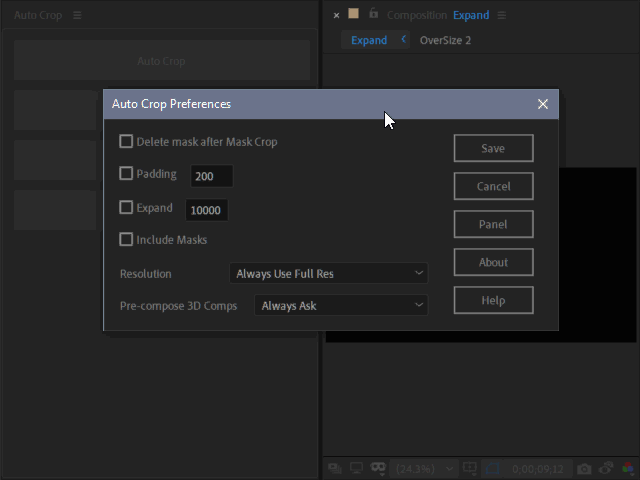This screenshot has width=640, height=480.
Task: Open the Auto Crop panel menu icon
Action: [77, 16]
